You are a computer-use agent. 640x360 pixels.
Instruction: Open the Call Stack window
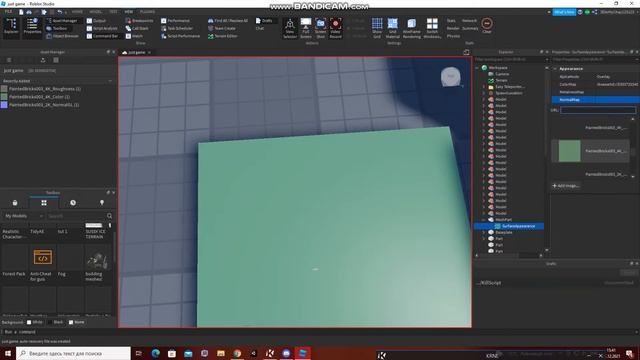pos(137,28)
